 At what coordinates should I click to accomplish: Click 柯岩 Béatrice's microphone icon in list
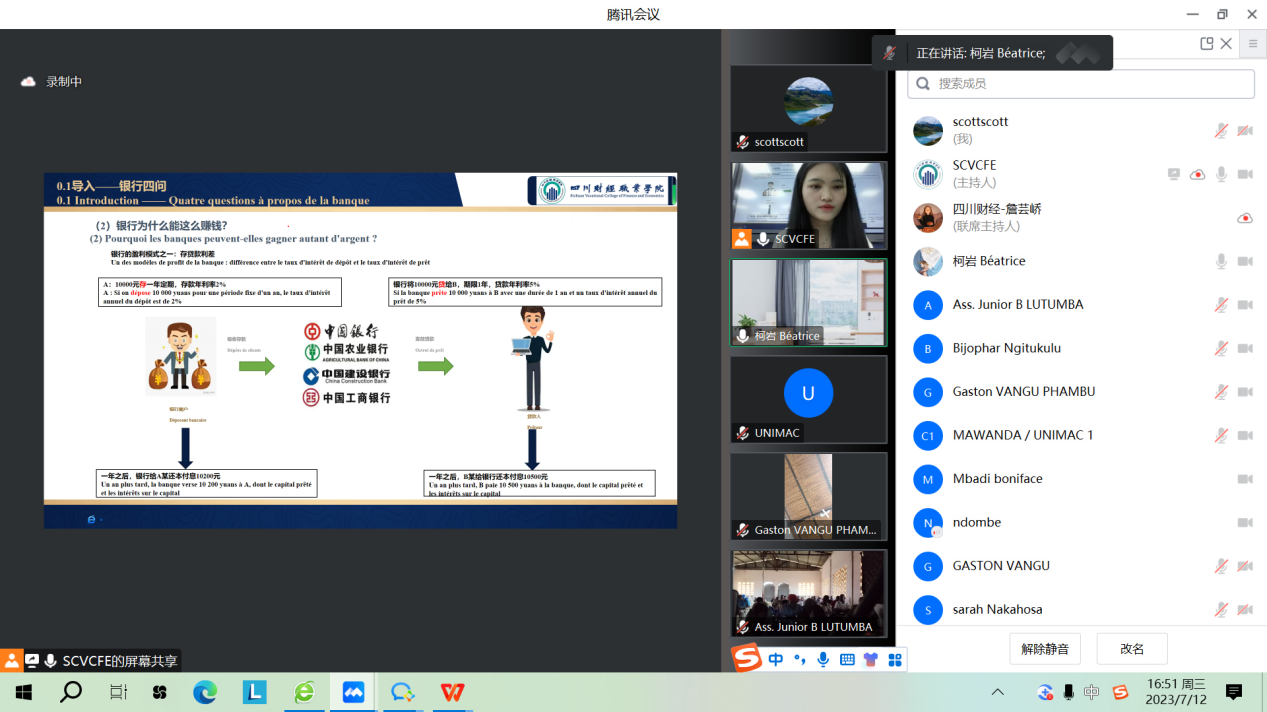tap(1221, 261)
